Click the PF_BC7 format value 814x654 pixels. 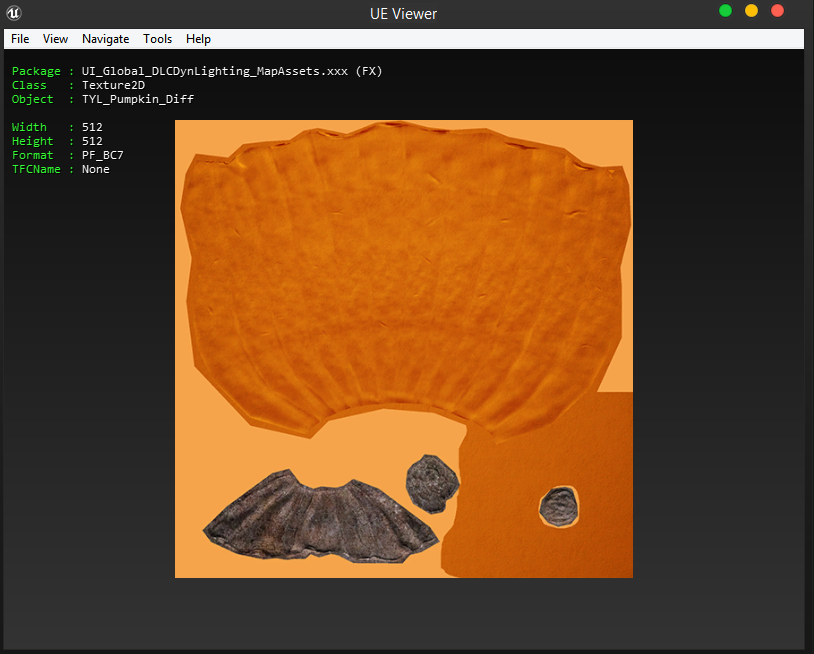point(103,156)
